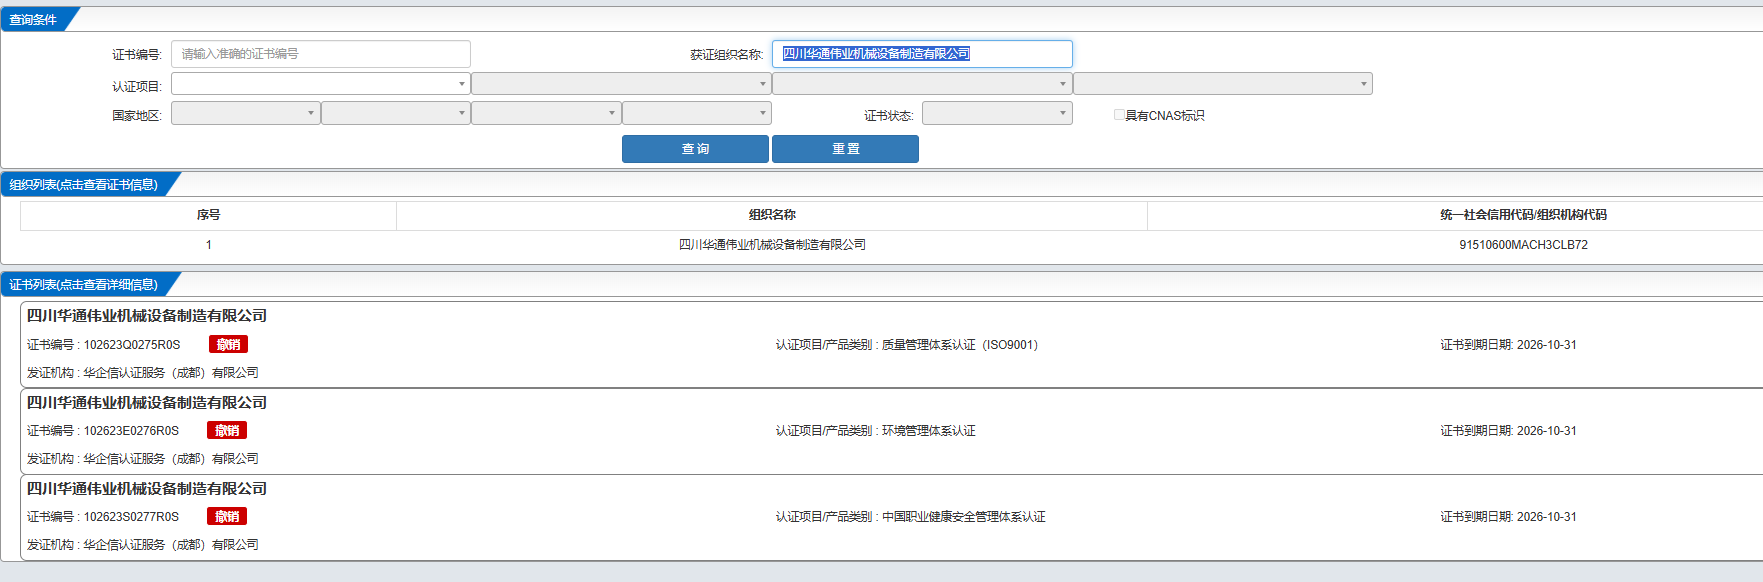Click credit code 91510600MACH3CLB72
This screenshot has width=1763, height=582.
click(x=1523, y=245)
